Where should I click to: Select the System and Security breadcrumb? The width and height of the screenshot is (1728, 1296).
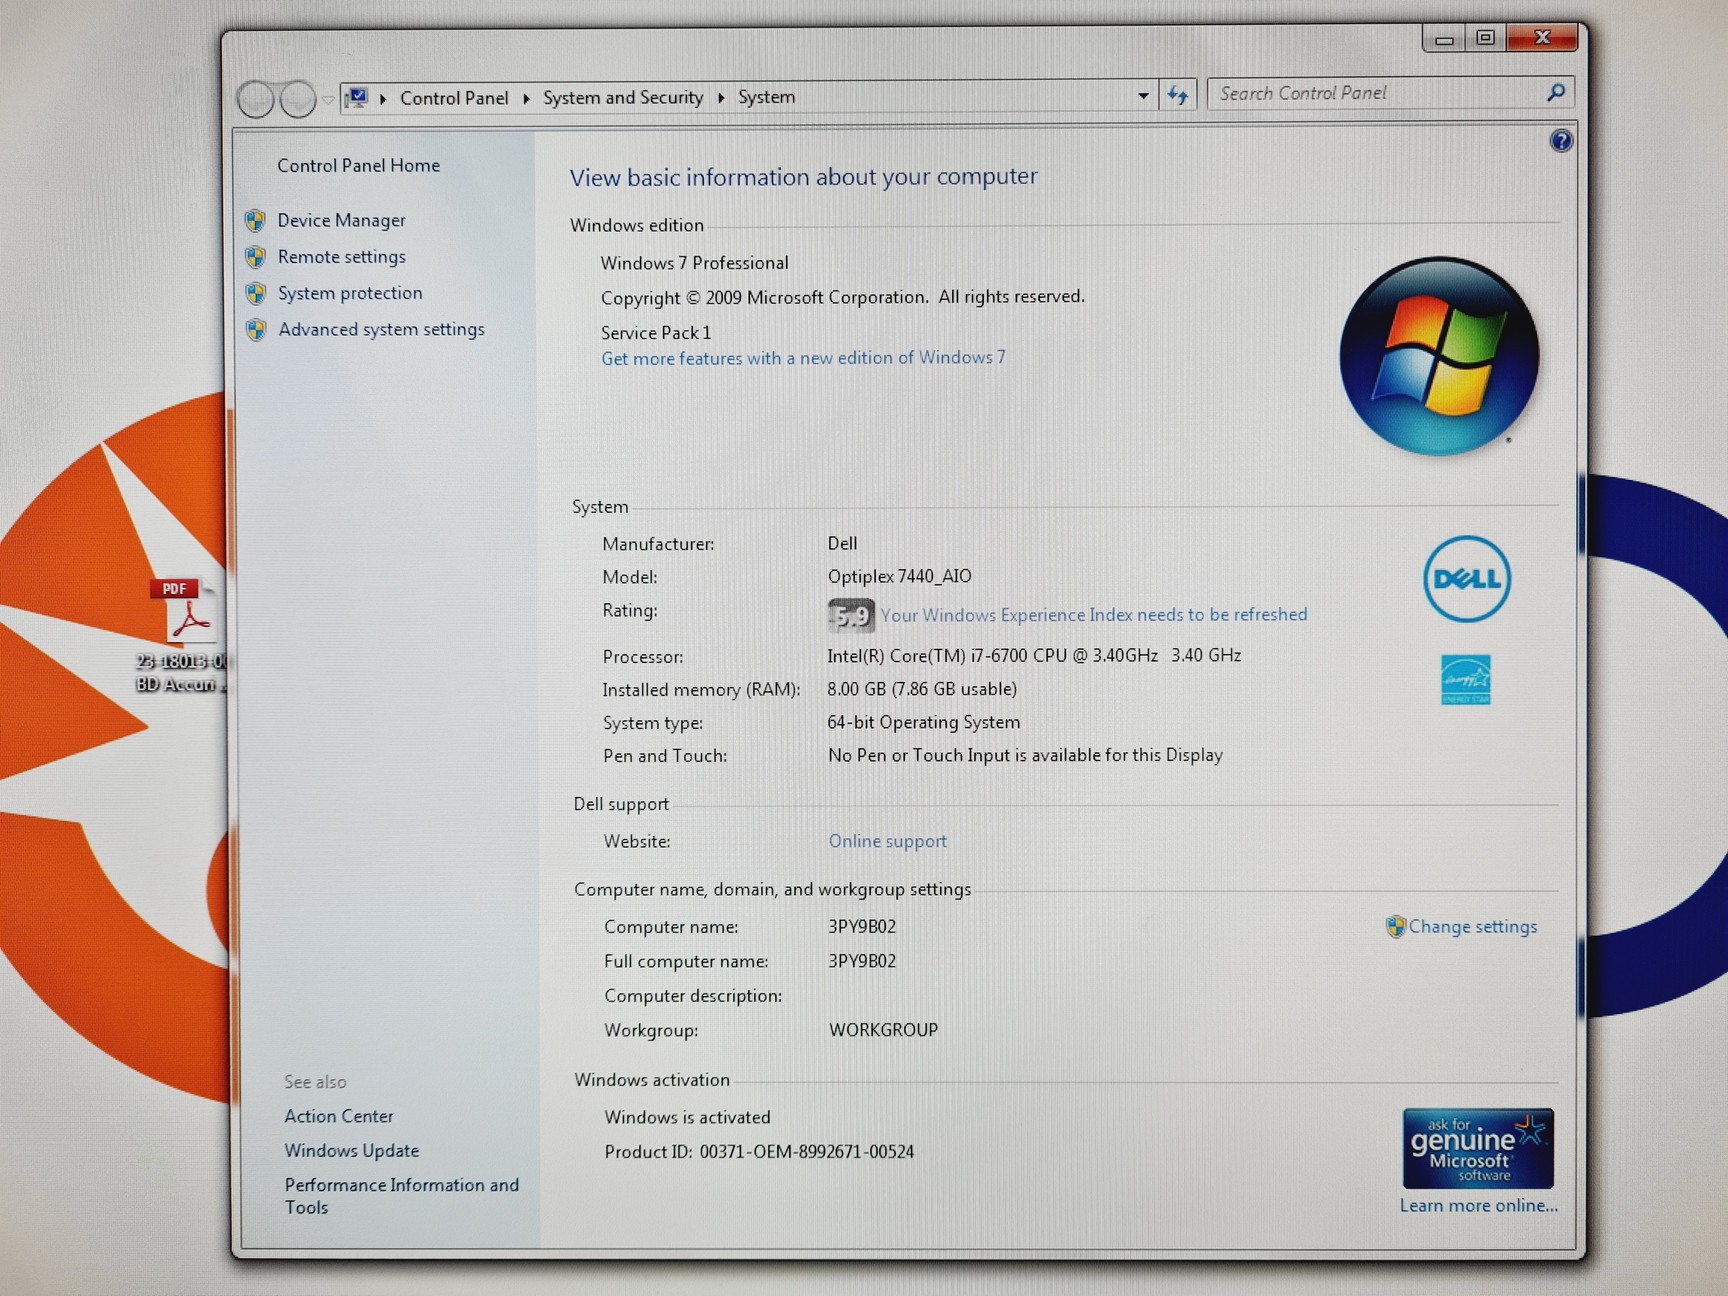coord(623,97)
